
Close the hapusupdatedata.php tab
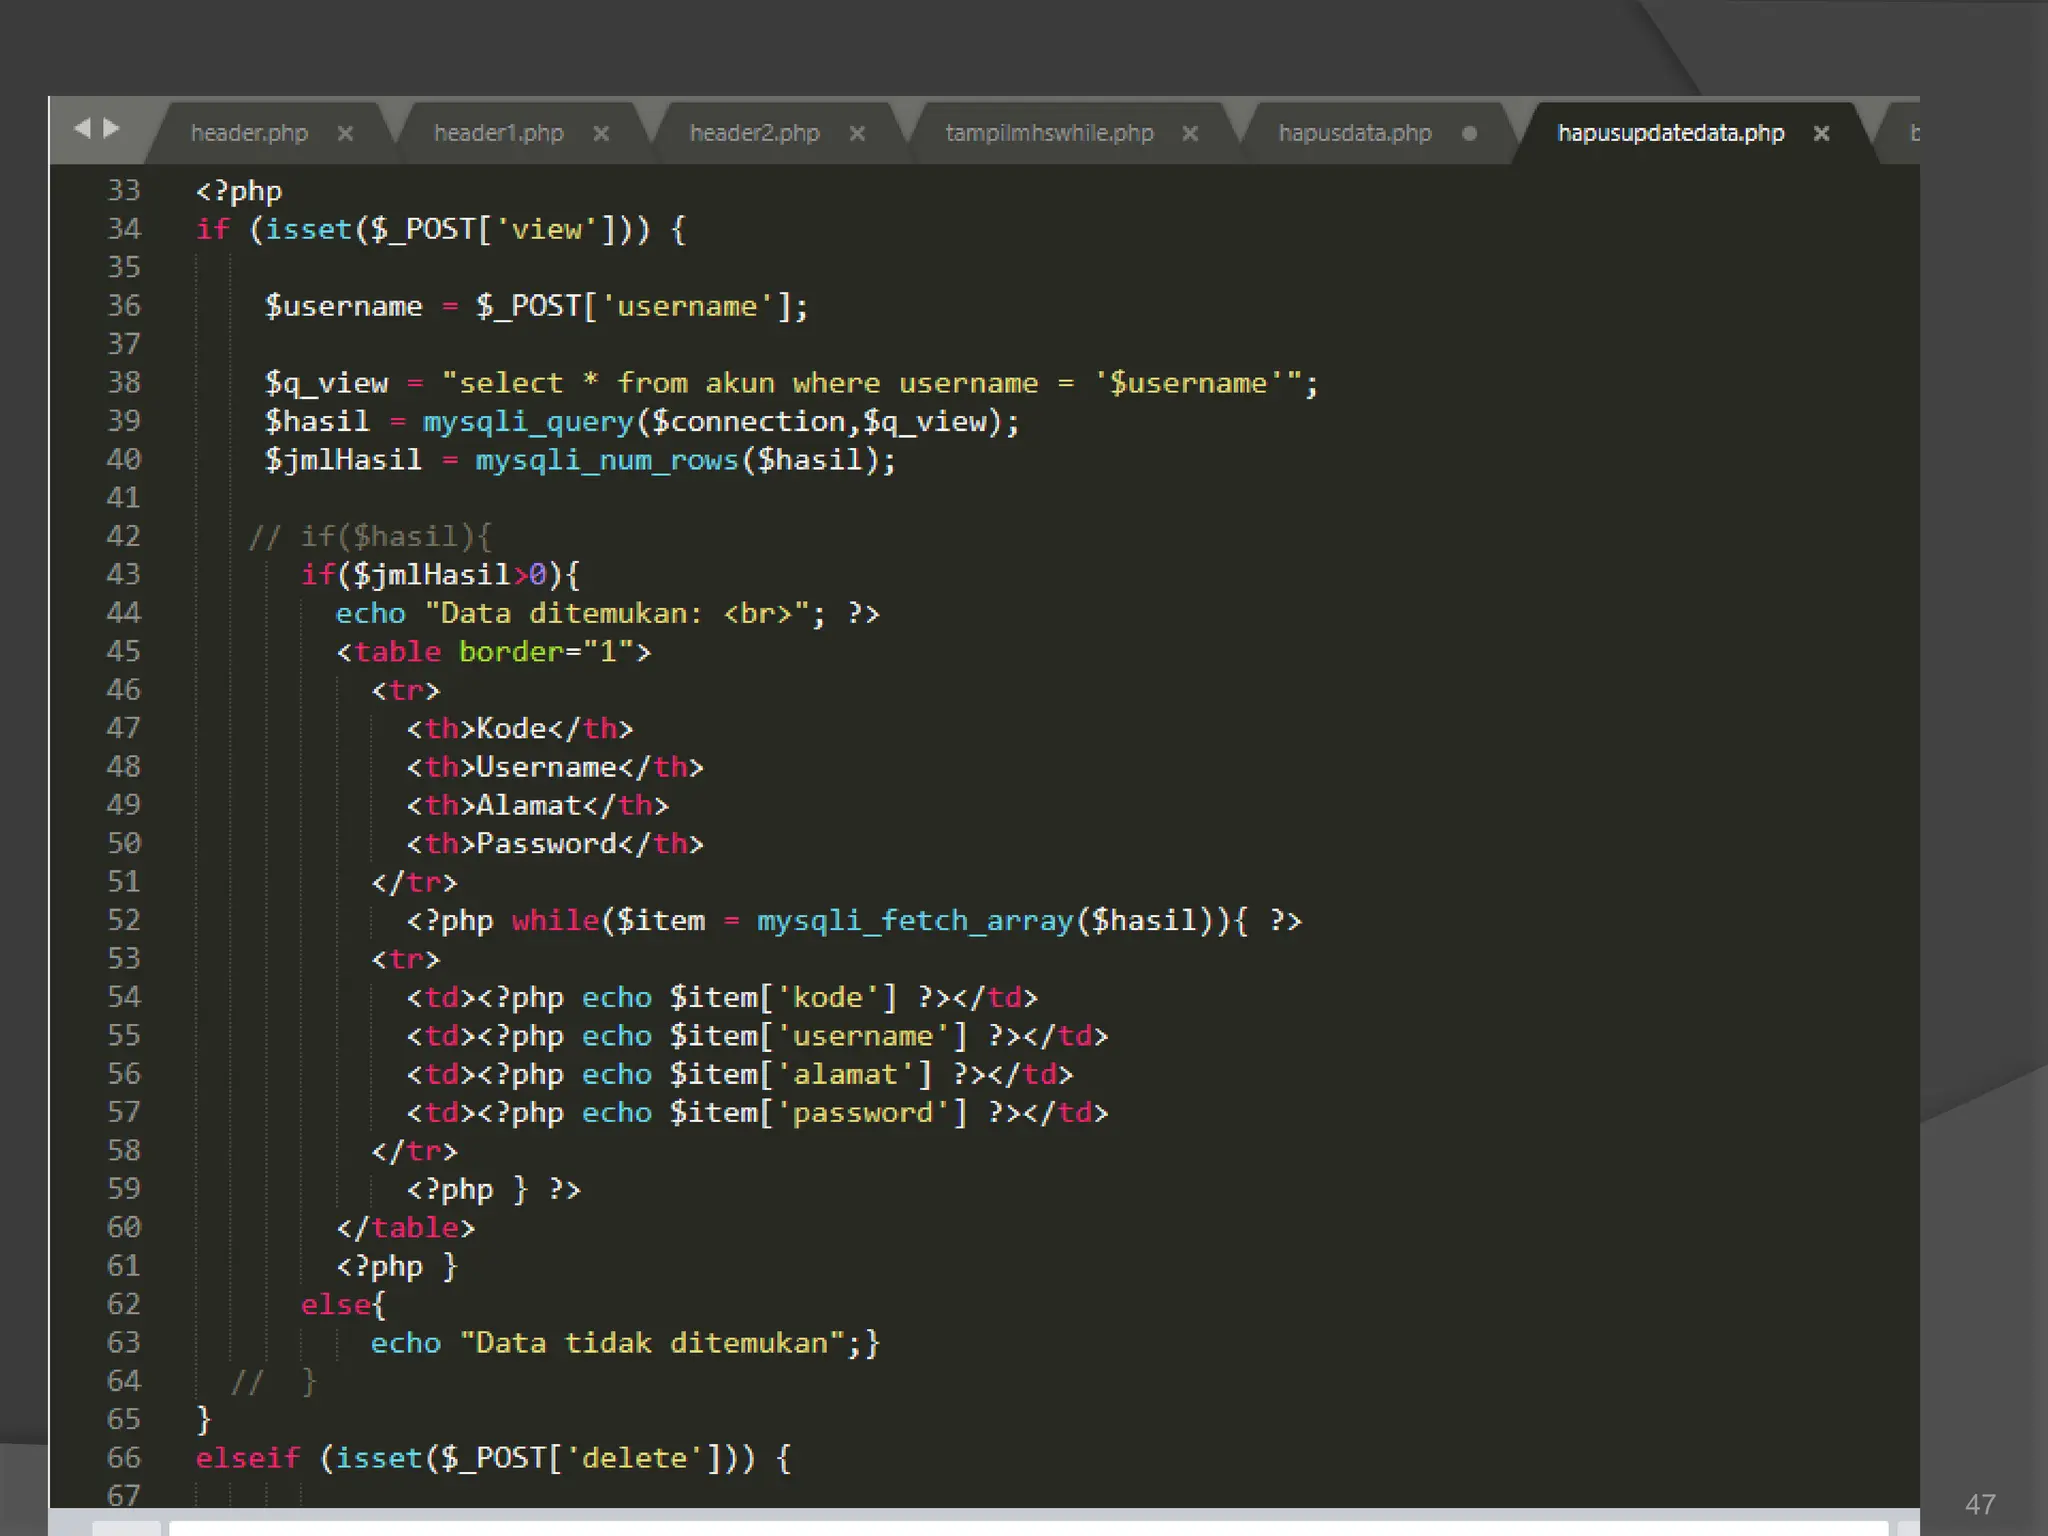[1821, 133]
